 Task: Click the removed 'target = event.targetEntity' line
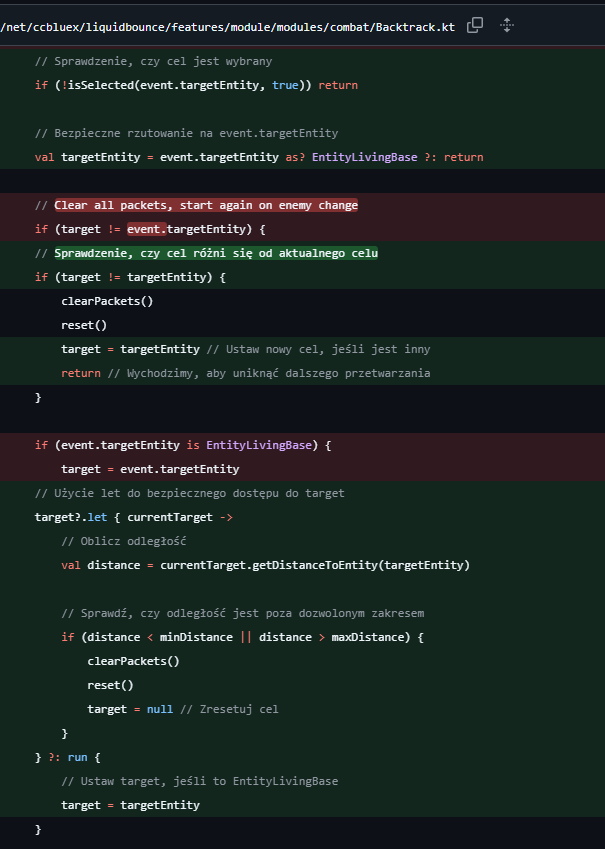tap(150, 469)
